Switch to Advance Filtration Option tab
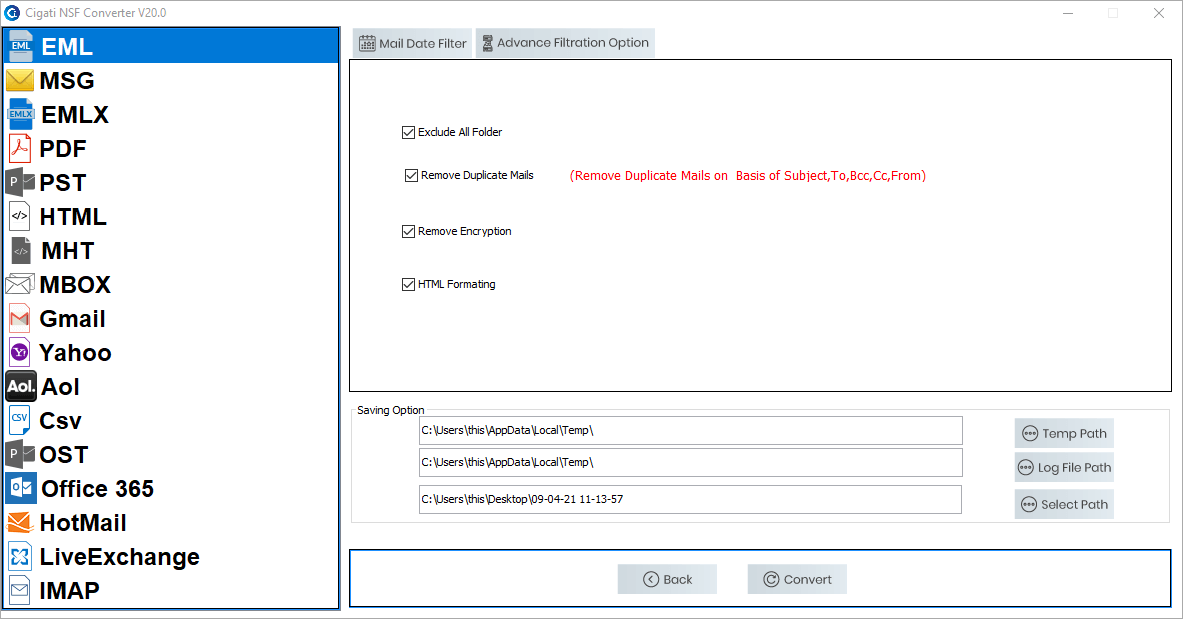 pyautogui.click(x=565, y=43)
